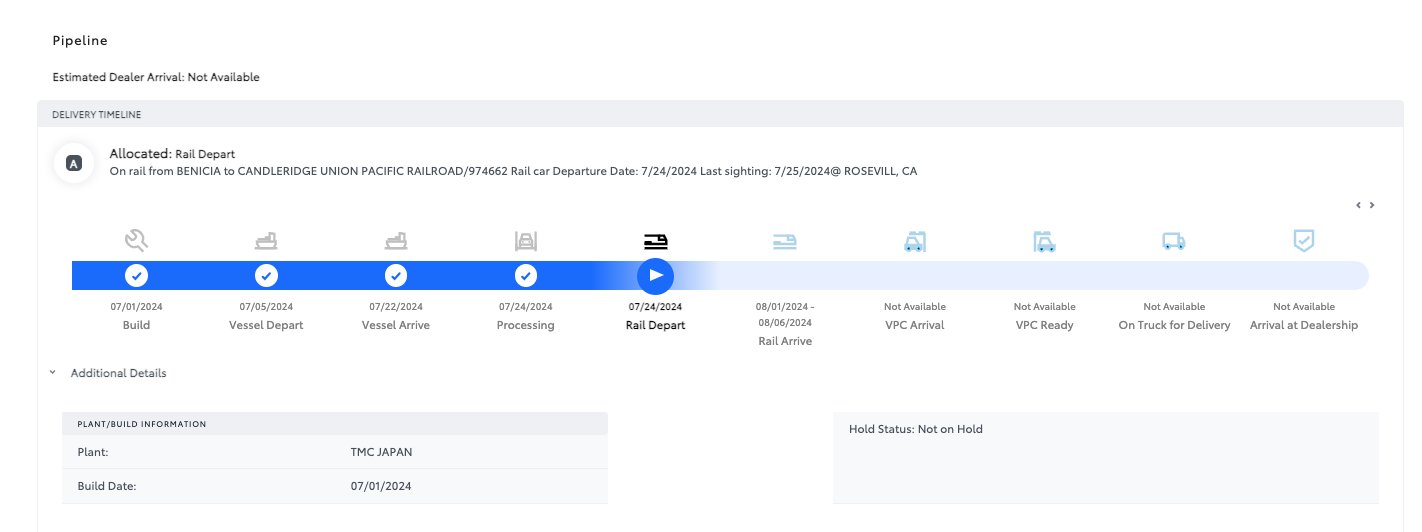Viewport: 1422px width, 532px height.
Task: Click the Vessel Depart ship icon
Action: click(x=266, y=240)
